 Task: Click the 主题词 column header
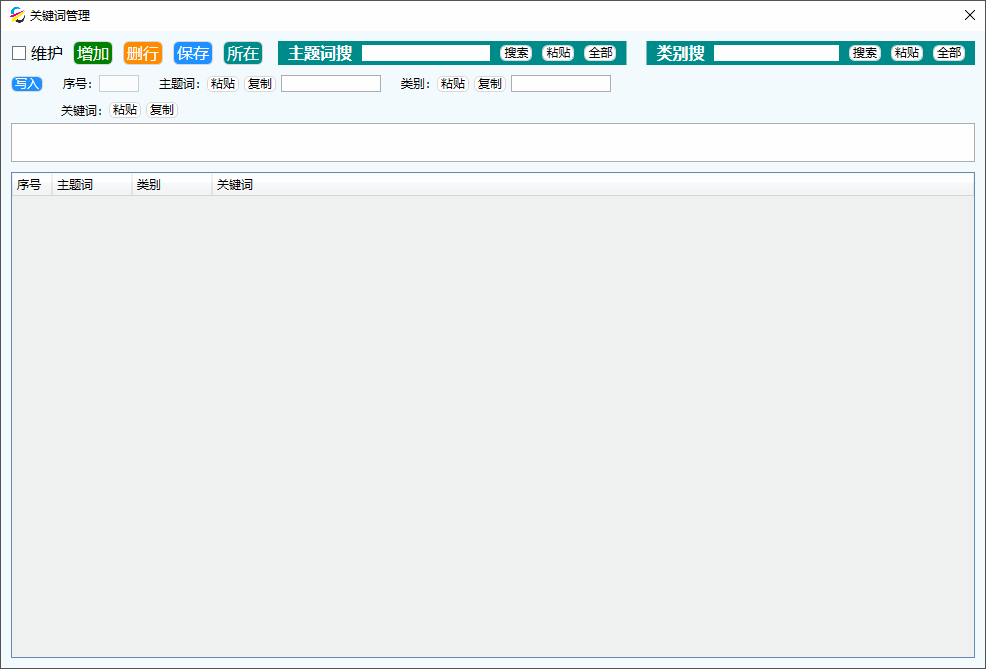91,185
